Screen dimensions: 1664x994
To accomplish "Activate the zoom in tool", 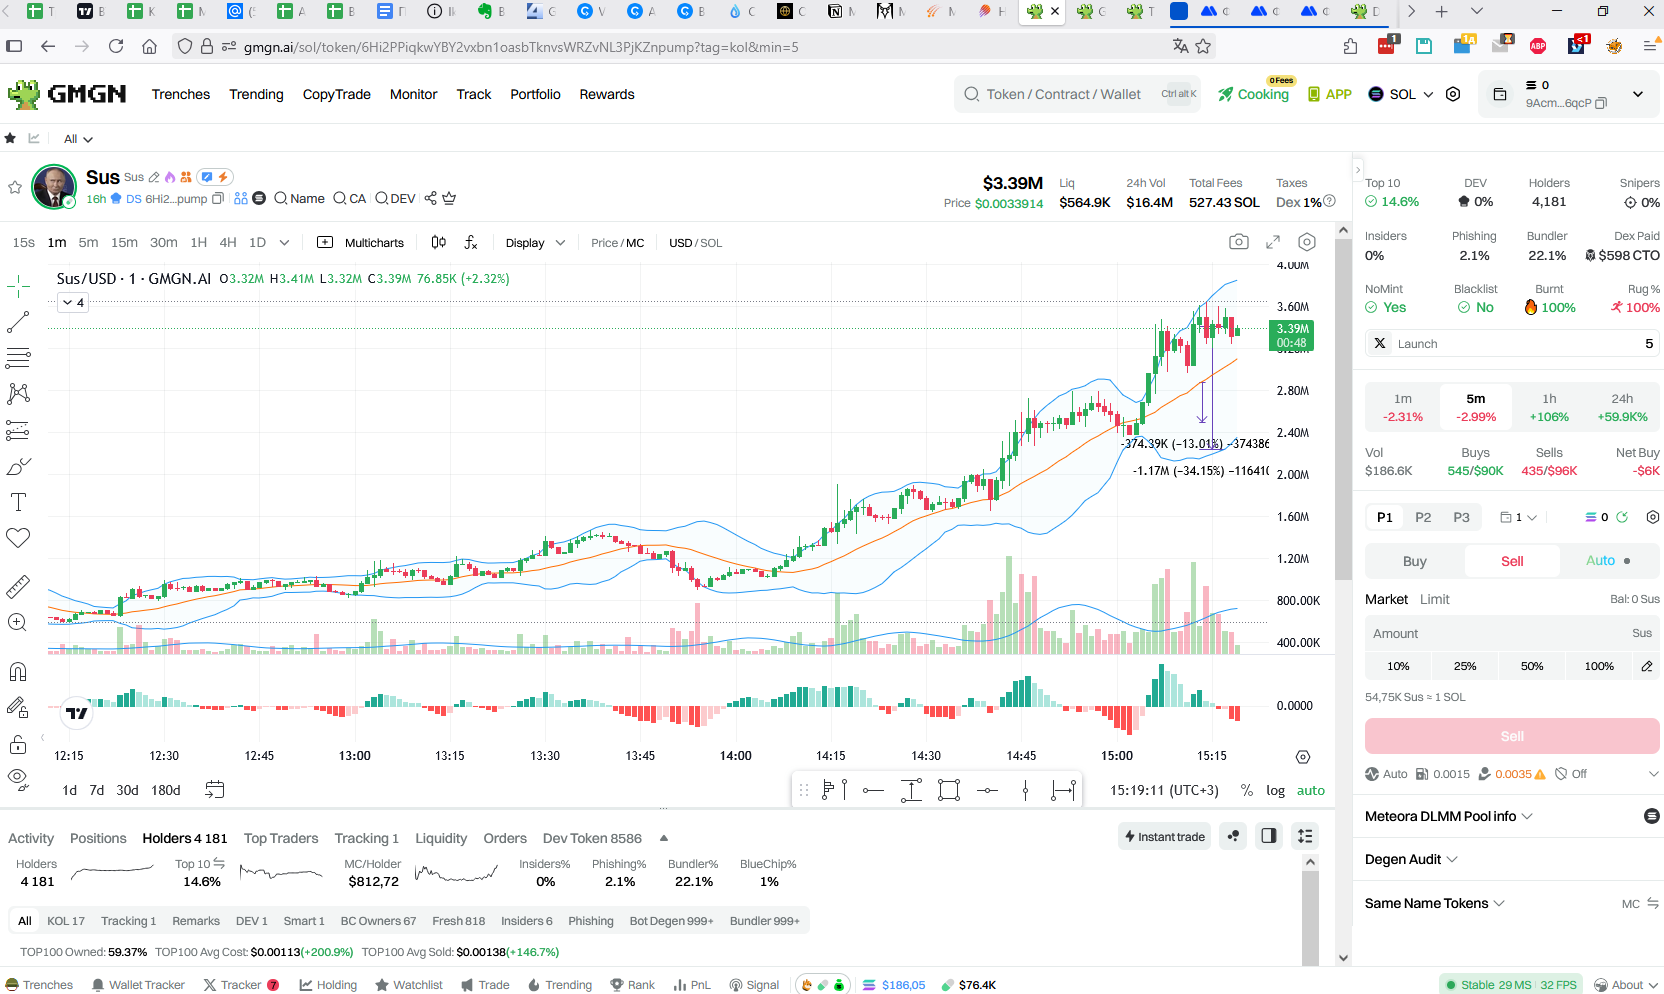I will point(18,622).
